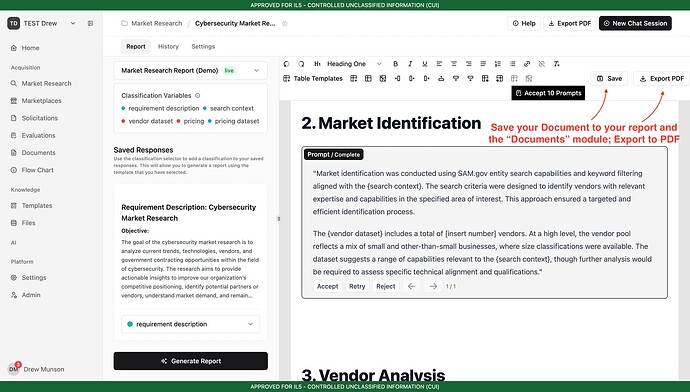Screen dimensions: 690x392
Task: Add a table column before
Action: click(x=397, y=78)
